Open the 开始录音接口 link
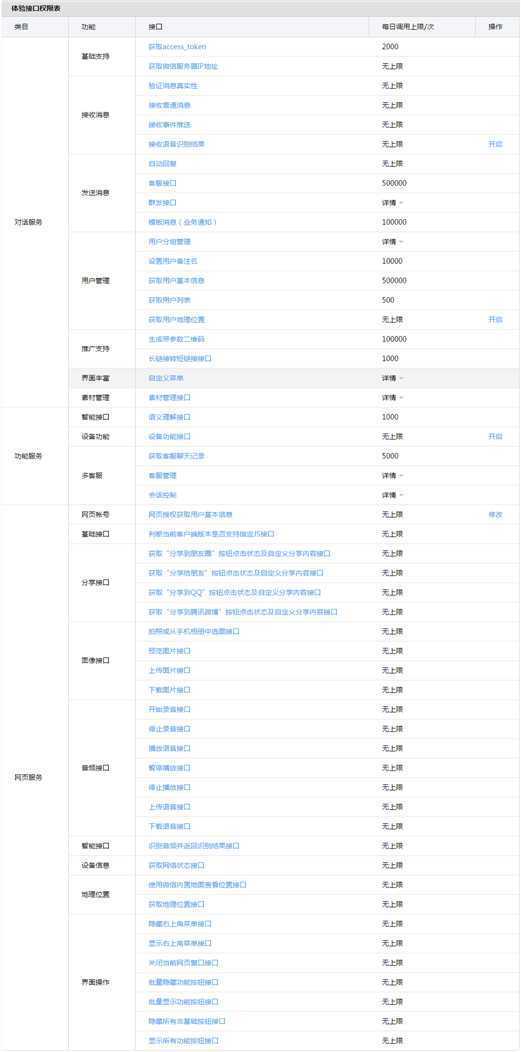The image size is (521, 1052). 169,709
